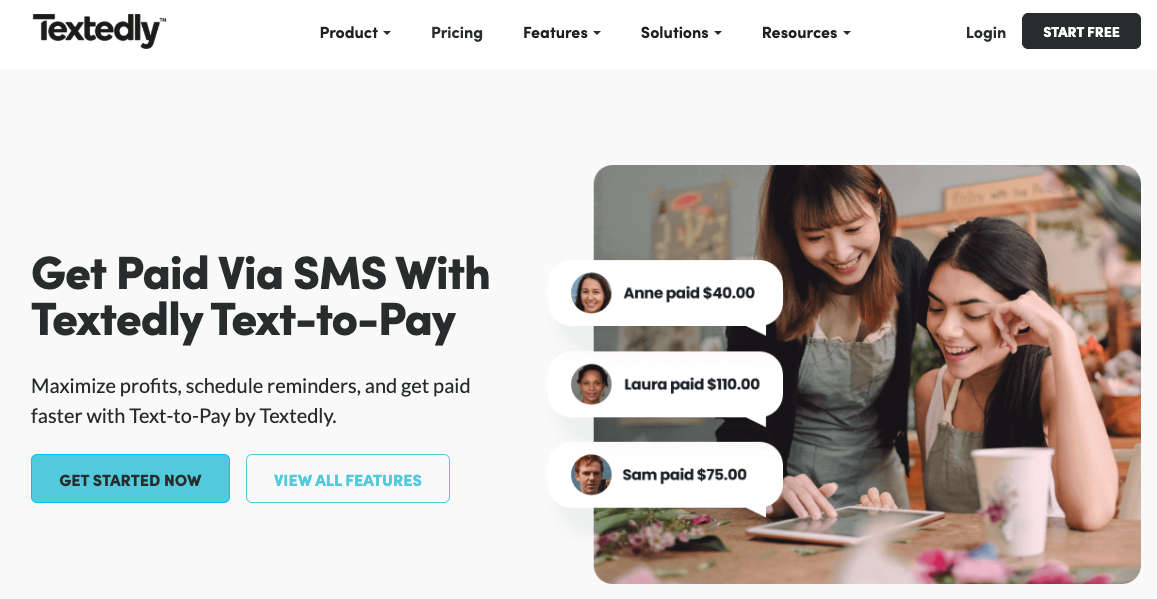1157x599 pixels.
Task: Click the tablet in the hero image
Action: pyautogui.click(x=845, y=524)
